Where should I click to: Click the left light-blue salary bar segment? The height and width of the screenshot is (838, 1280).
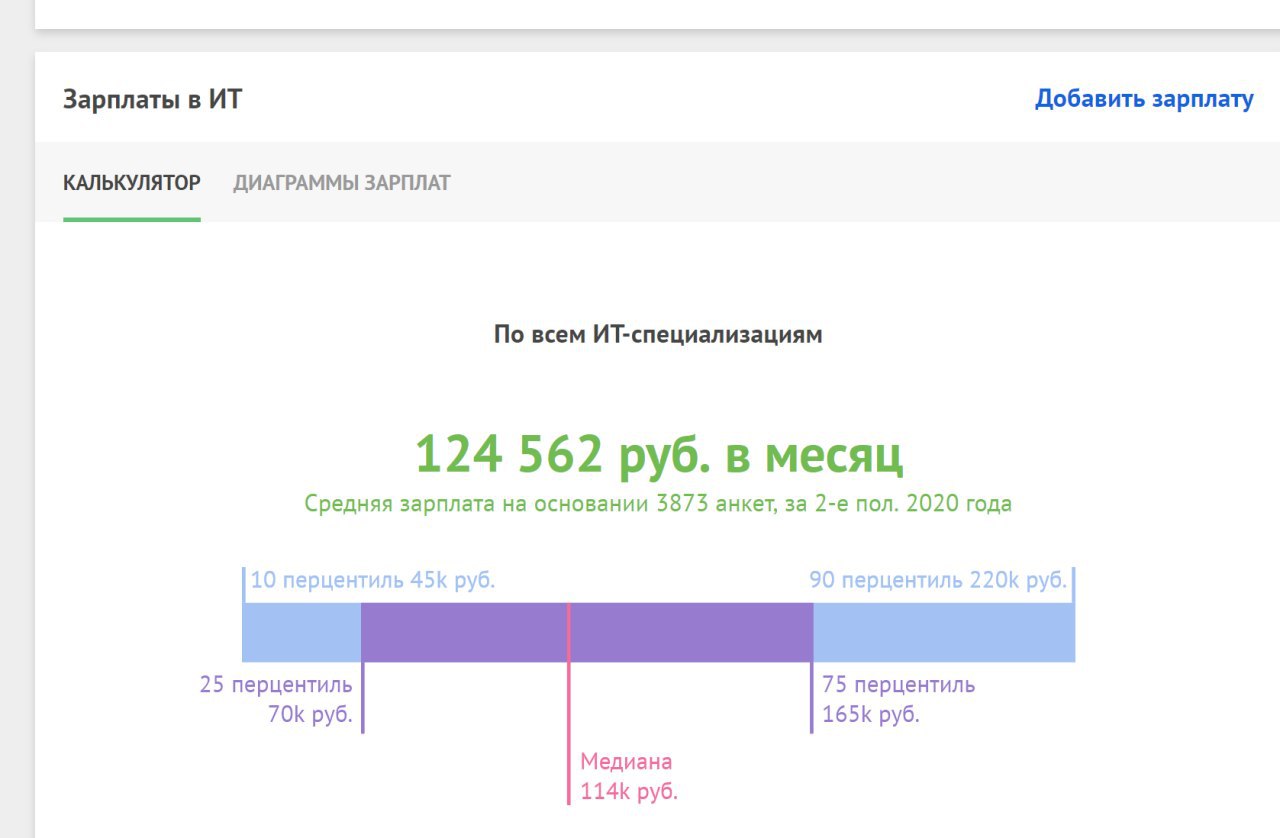[x=301, y=632]
